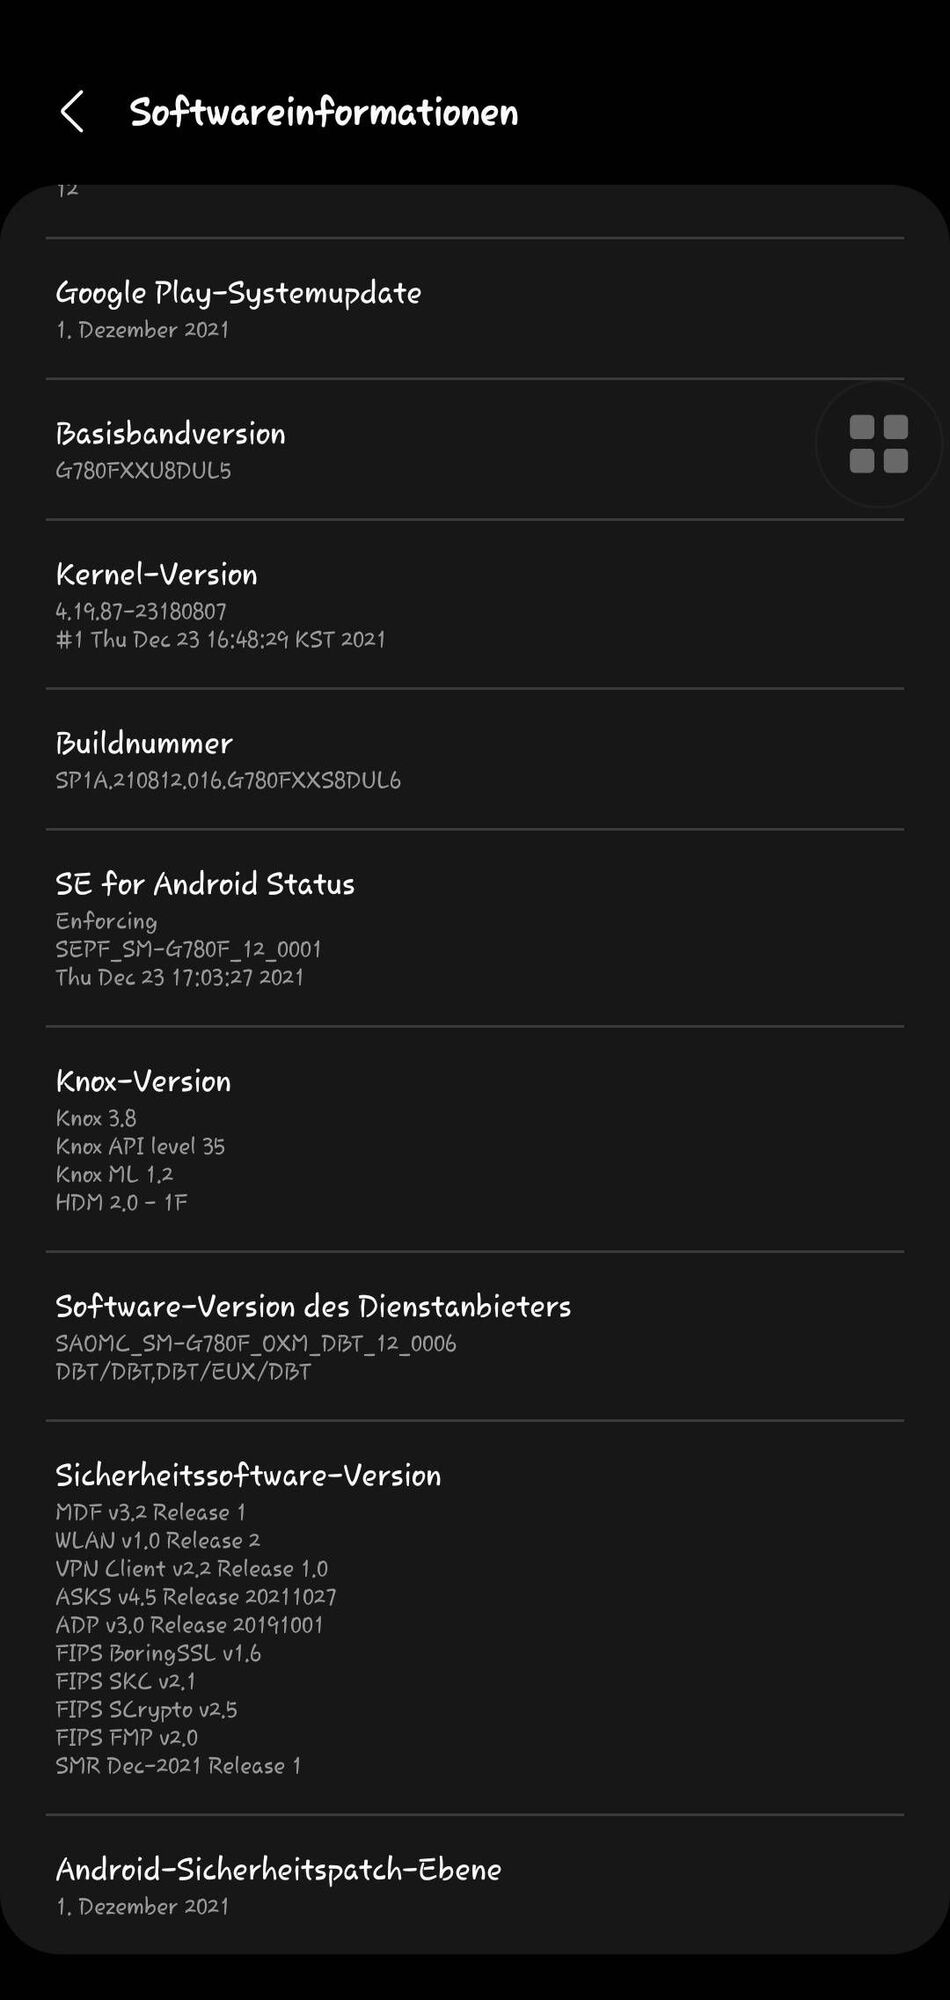
Task: Open the floating four-squares shortcut button
Action: tap(878, 443)
